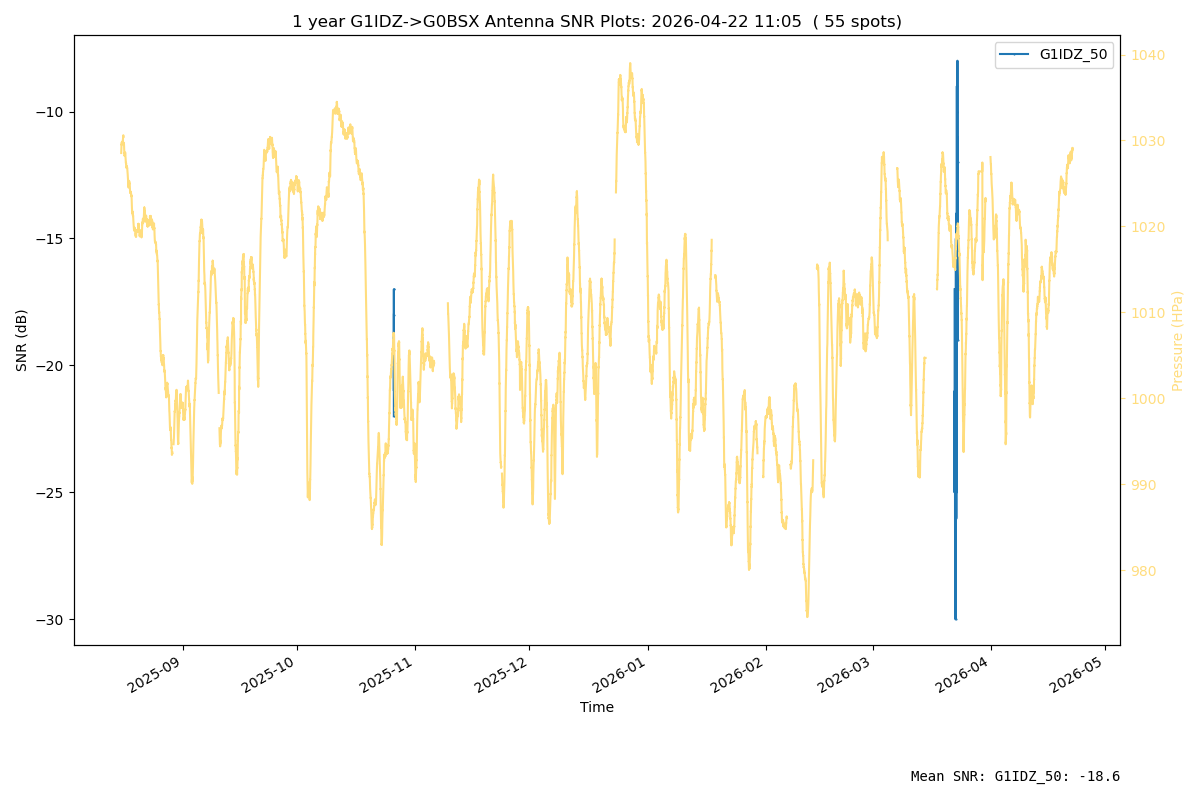The height and width of the screenshot is (800, 1200).
Task: Click the 1040 pressure tick label
Action: (1145, 55)
